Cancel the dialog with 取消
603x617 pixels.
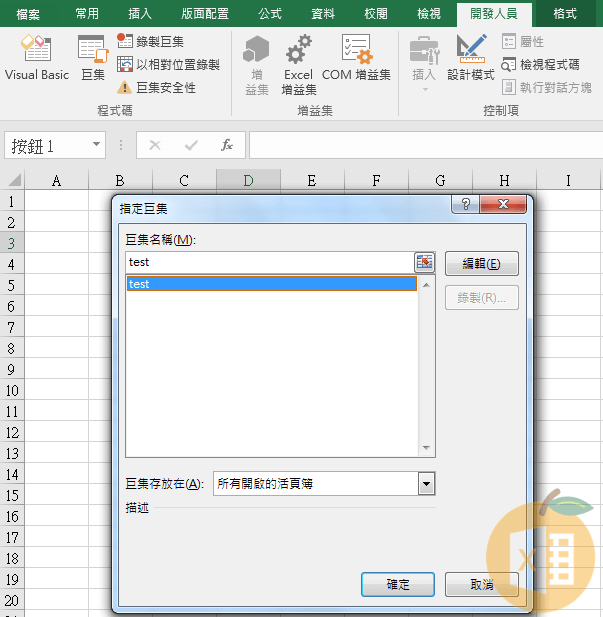[x=481, y=584]
